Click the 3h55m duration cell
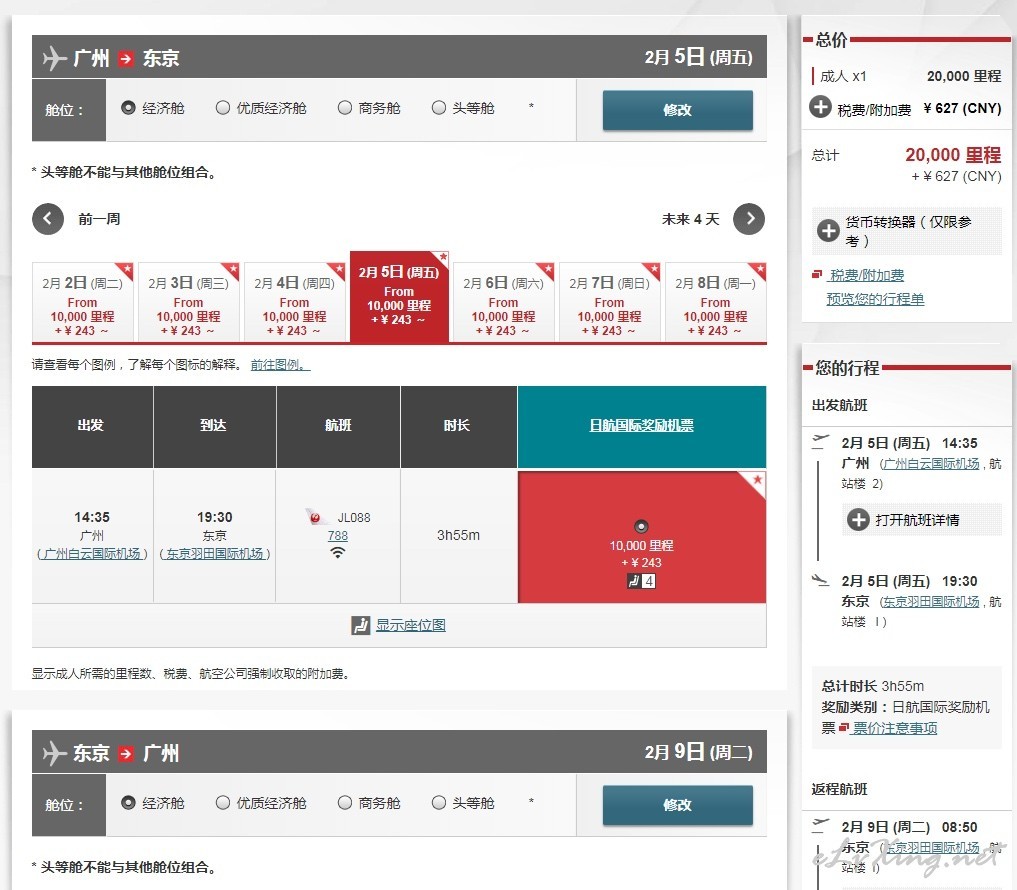 tap(459, 535)
